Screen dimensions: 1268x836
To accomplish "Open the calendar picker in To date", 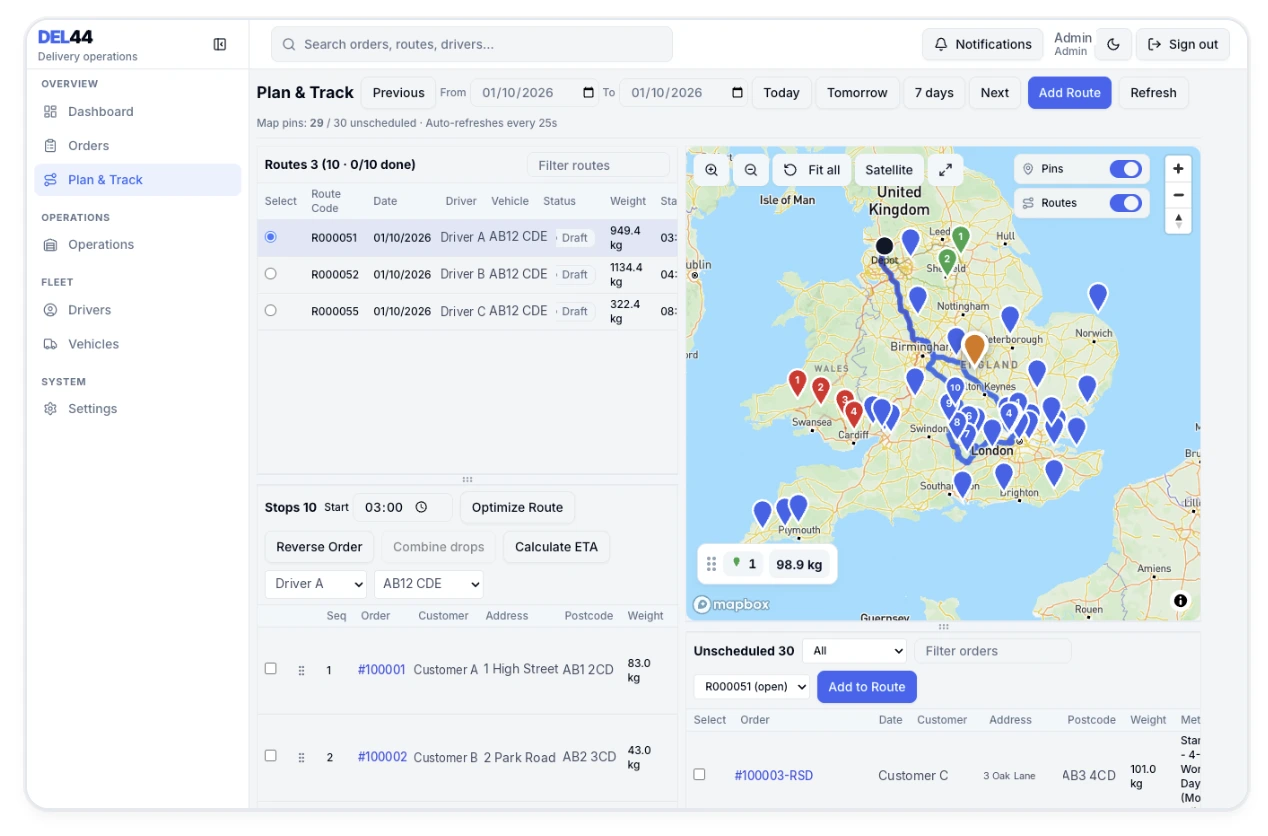I will click(737, 93).
